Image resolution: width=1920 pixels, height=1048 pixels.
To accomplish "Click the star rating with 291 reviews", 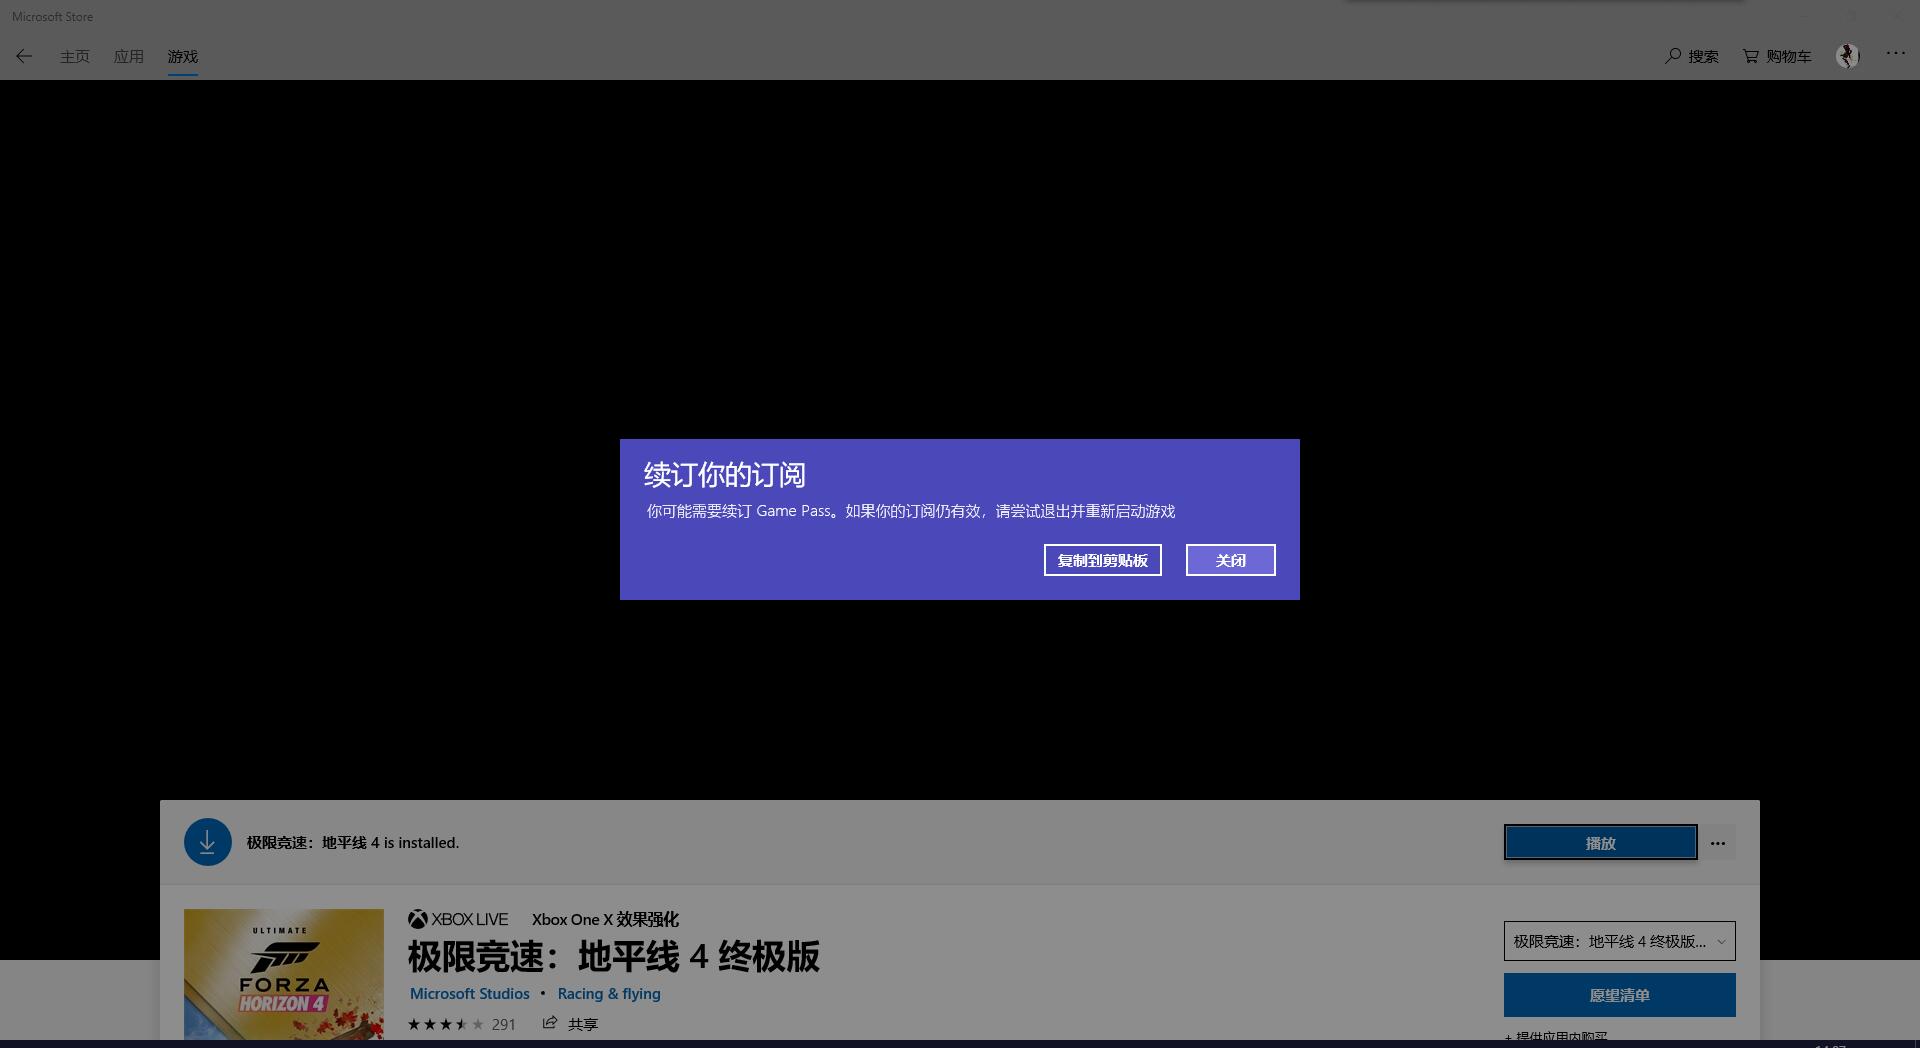I will (461, 1024).
